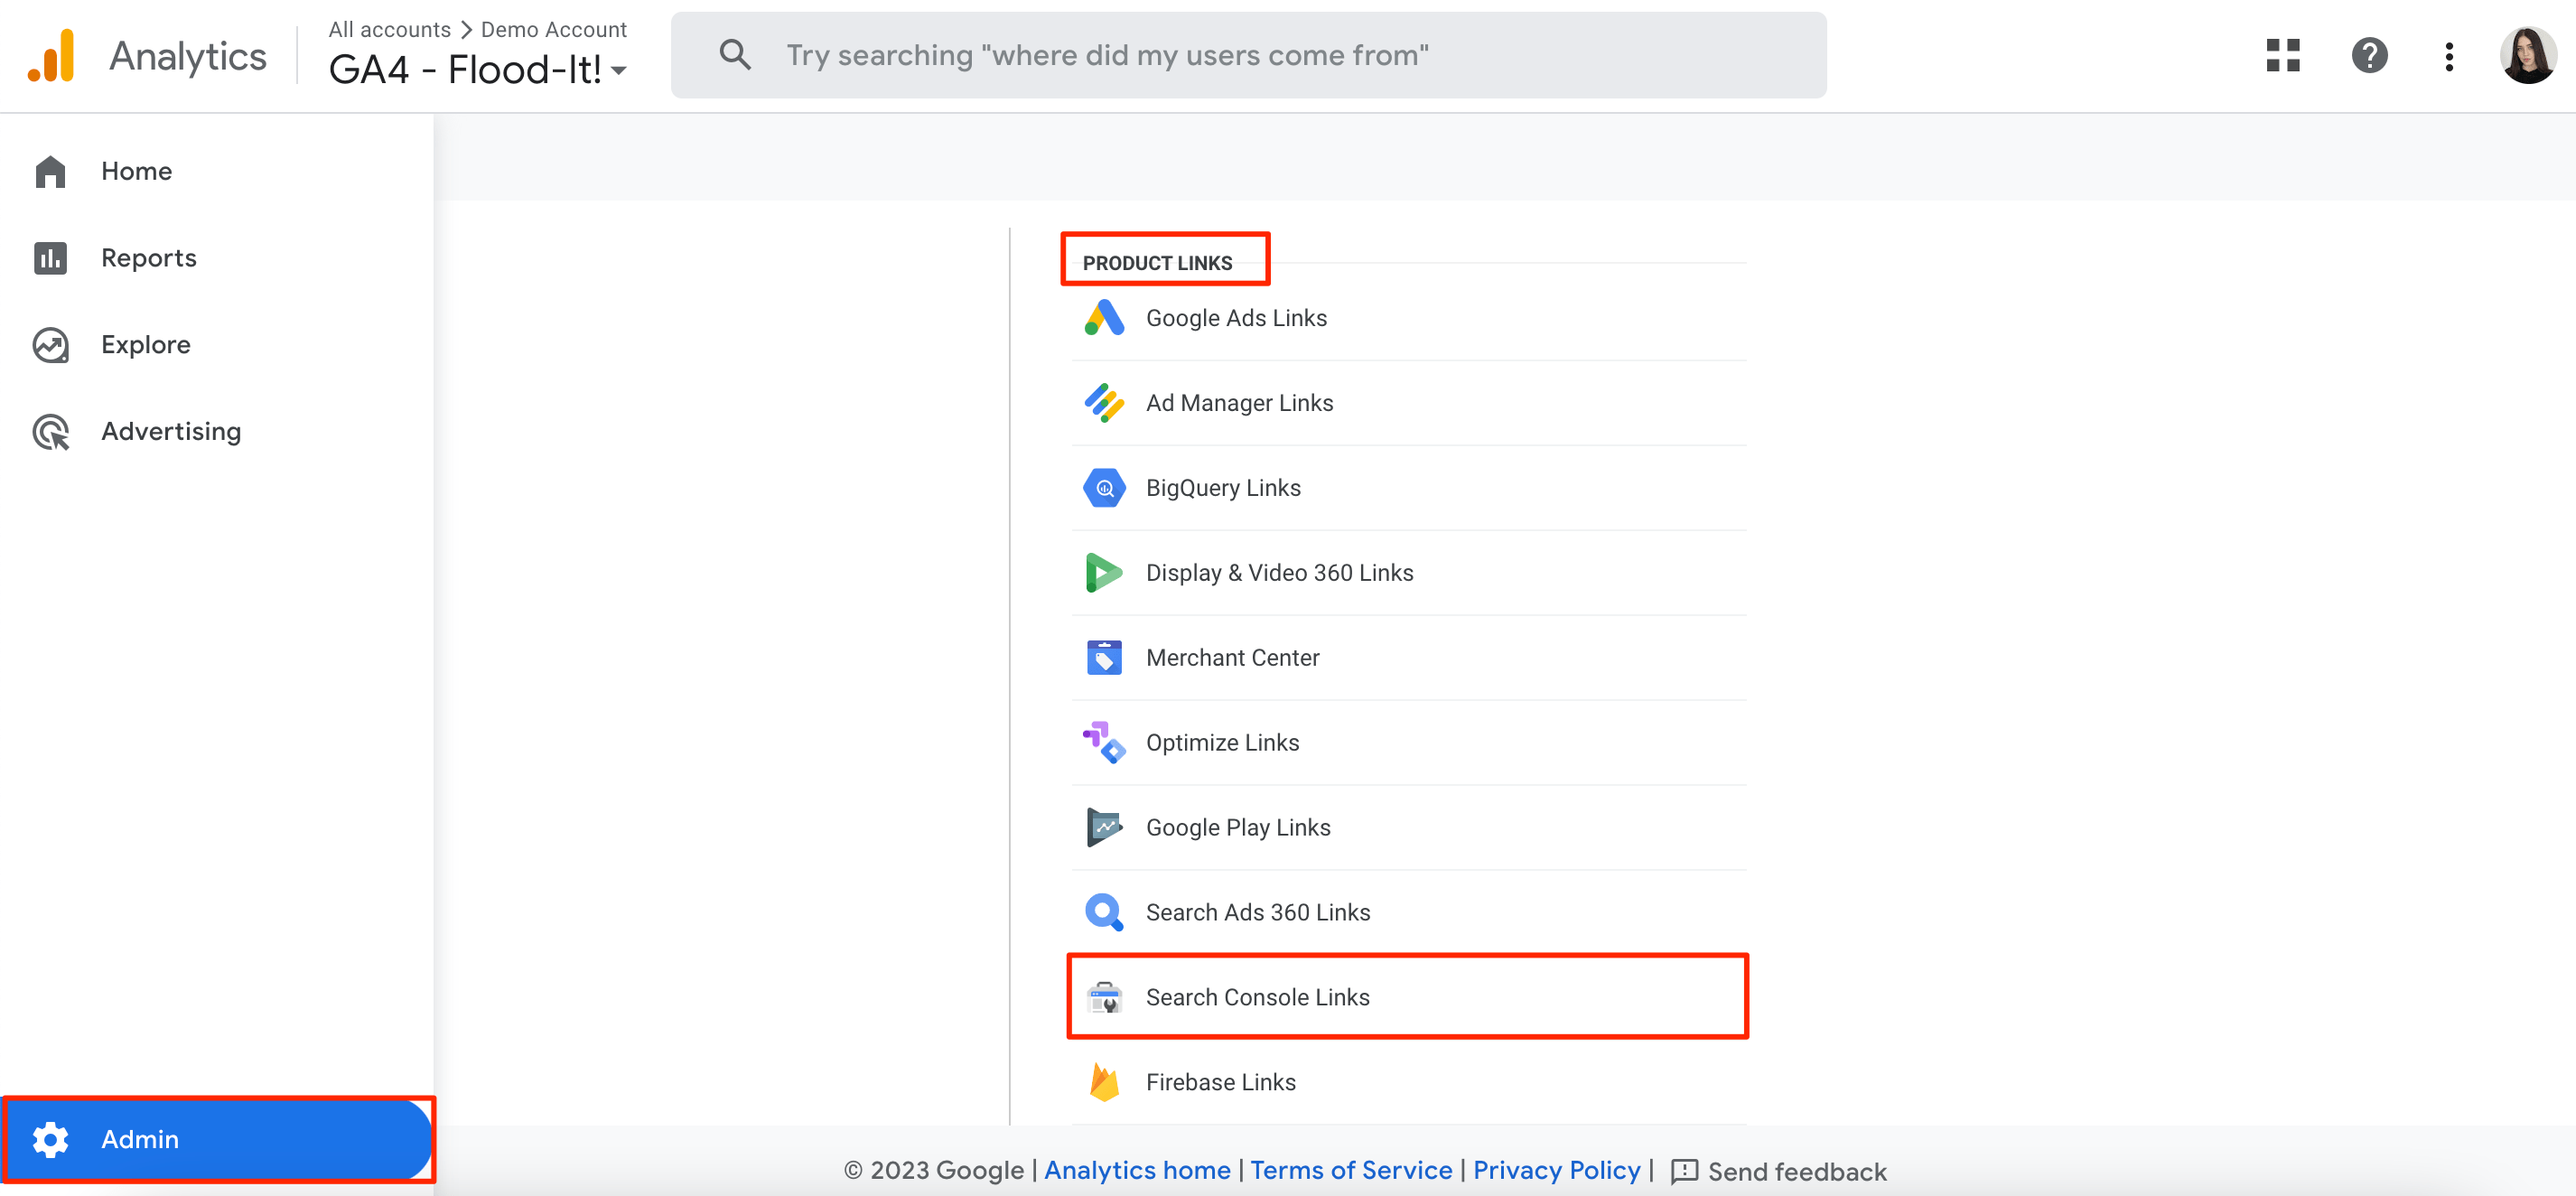Click the Send feedback text

[1797, 1172]
